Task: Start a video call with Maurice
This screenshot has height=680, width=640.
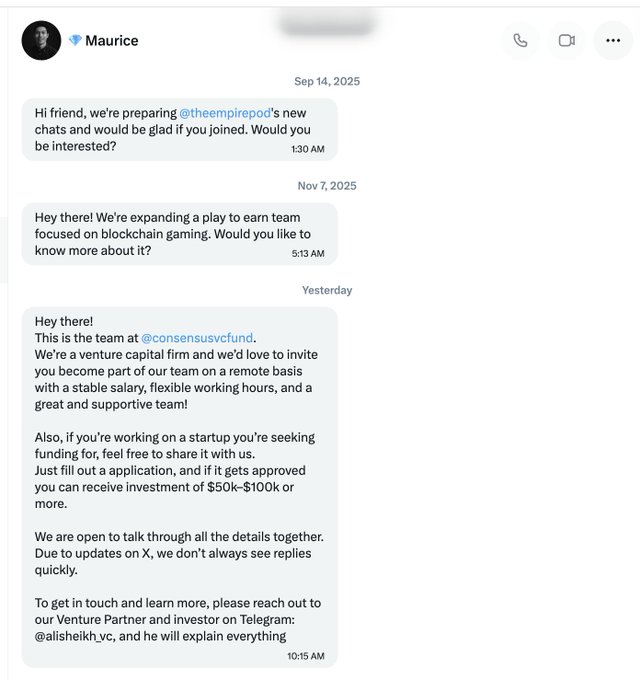Action: (567, 40)
